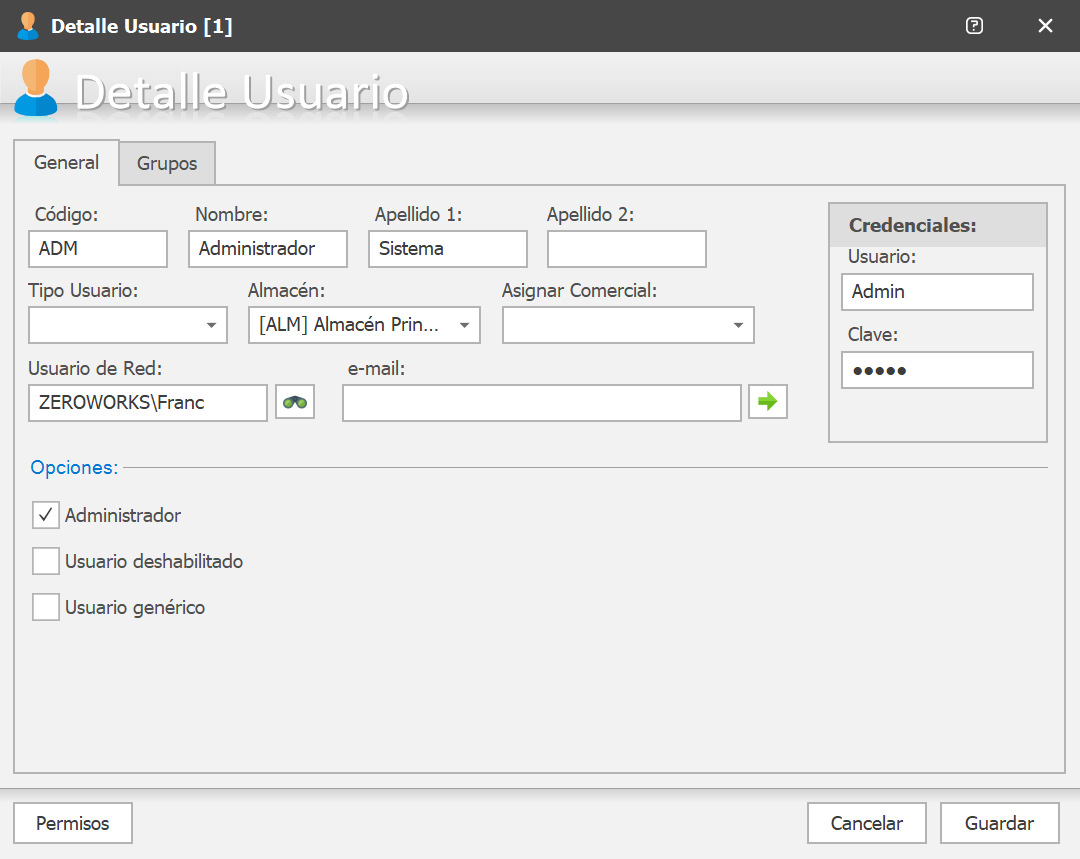The height and width of the screenshot is (859, 1080).
Task: Click the Clave label text
Action: point(873,335)
